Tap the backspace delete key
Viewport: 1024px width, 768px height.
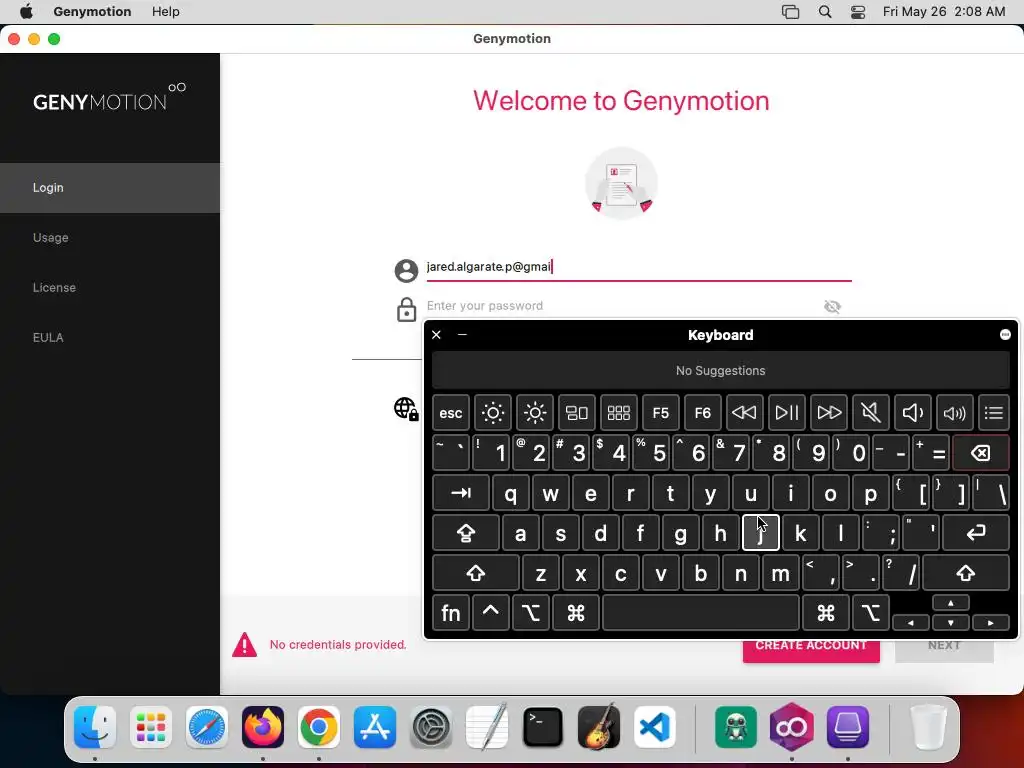(x=981, y=453)
